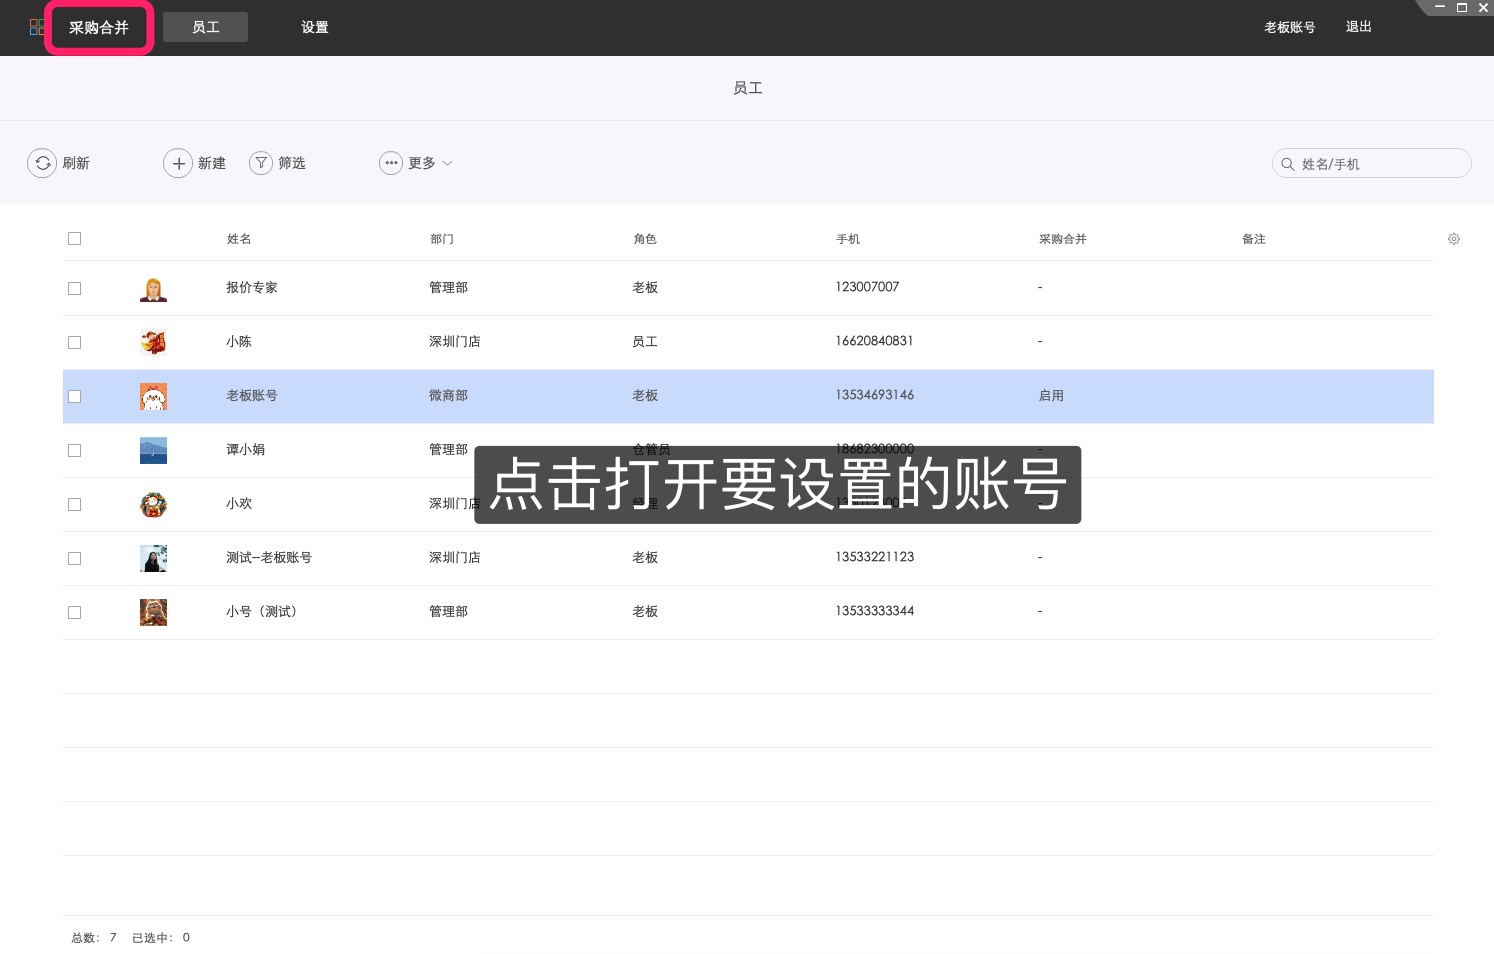Click avatar of 小欢

click(x=153, y=505)
